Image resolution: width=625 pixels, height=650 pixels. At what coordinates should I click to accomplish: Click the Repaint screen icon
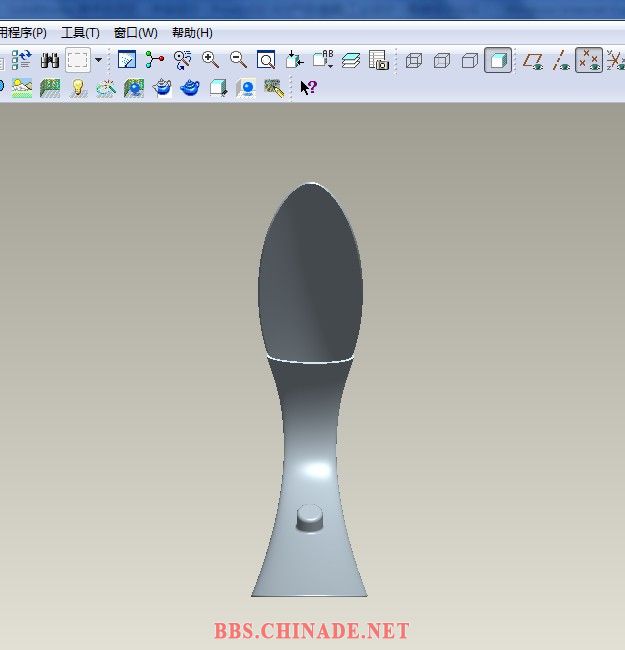pyautogui.click(x=126, y=60)
